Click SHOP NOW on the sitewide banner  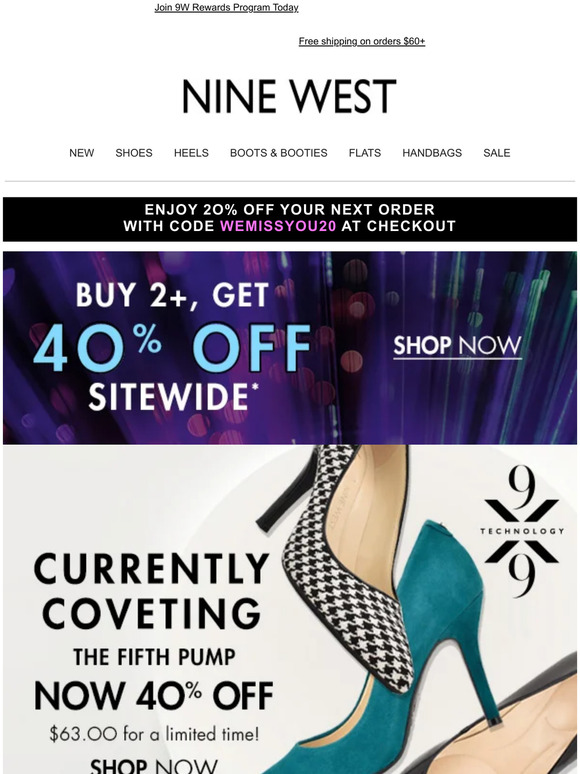click(457, 347)
